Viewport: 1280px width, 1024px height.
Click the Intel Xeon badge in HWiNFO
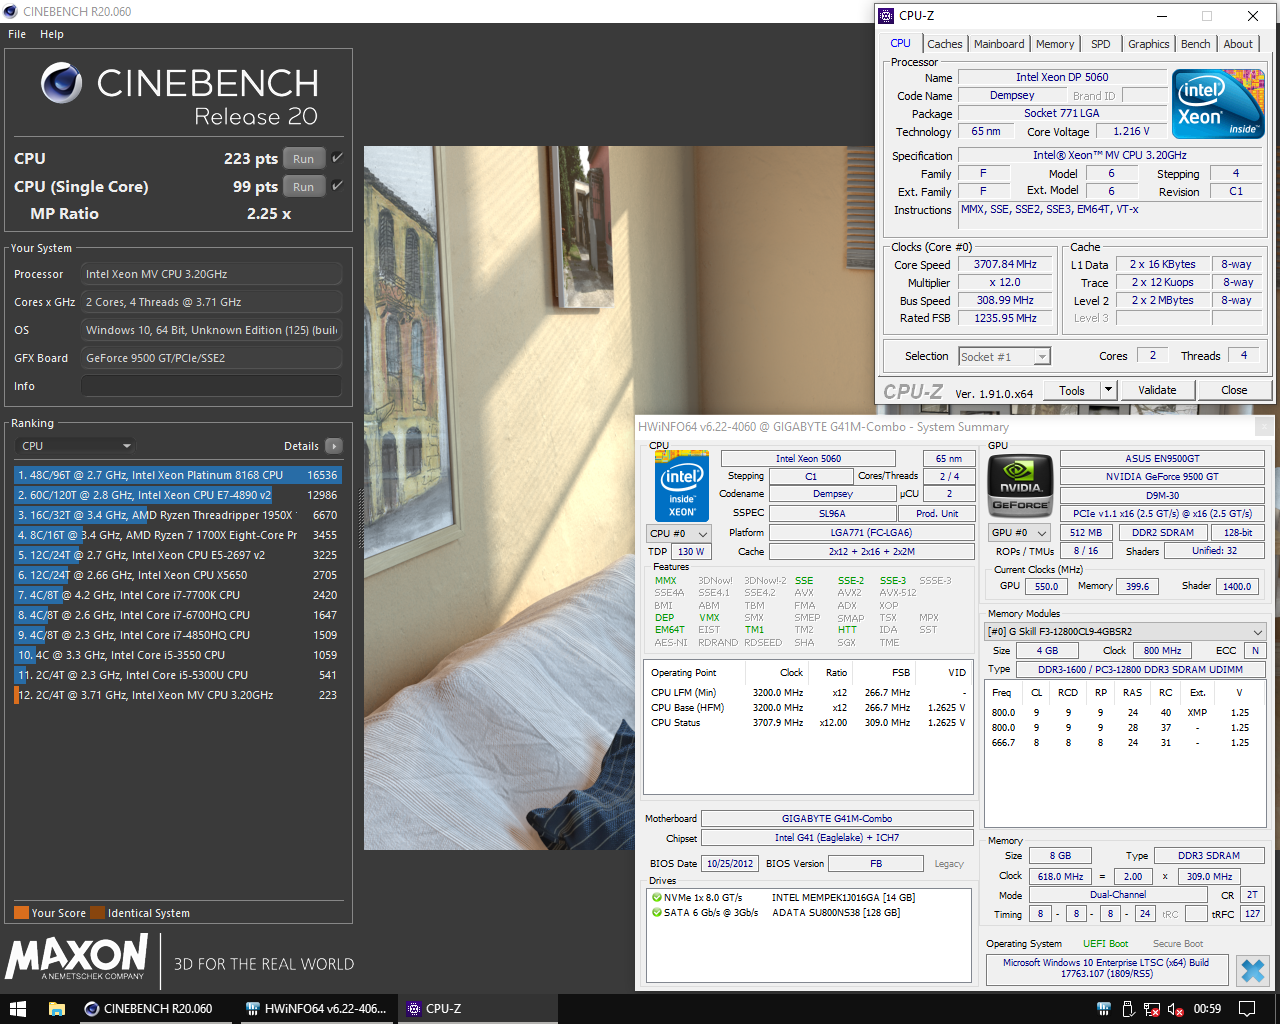pos(682,487)
